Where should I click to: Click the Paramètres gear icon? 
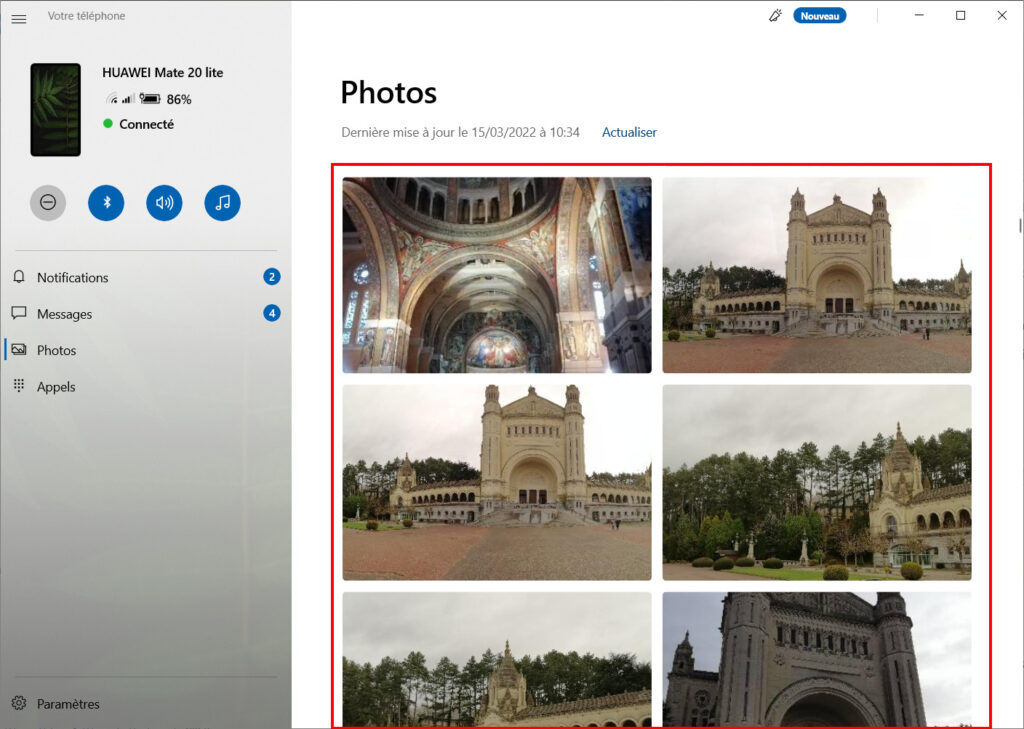tap(19, 703)
